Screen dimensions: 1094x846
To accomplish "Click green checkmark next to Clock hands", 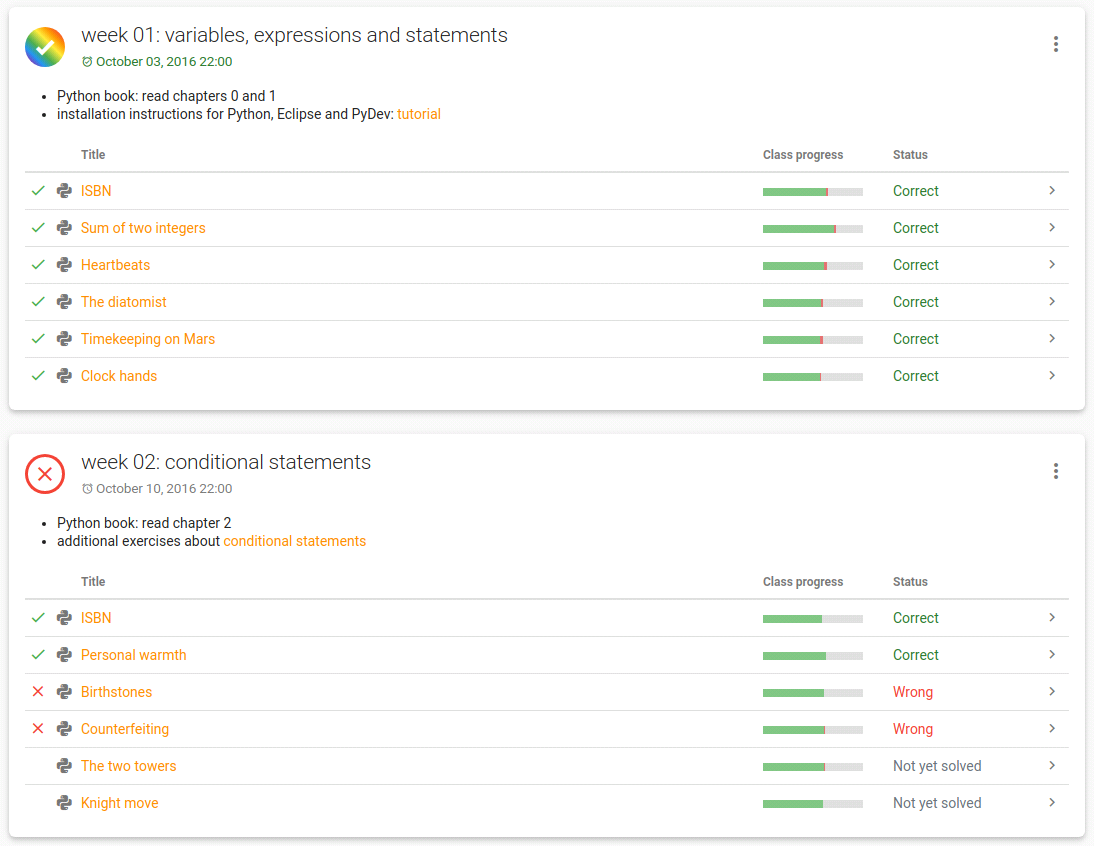I will tap(38, 376).
